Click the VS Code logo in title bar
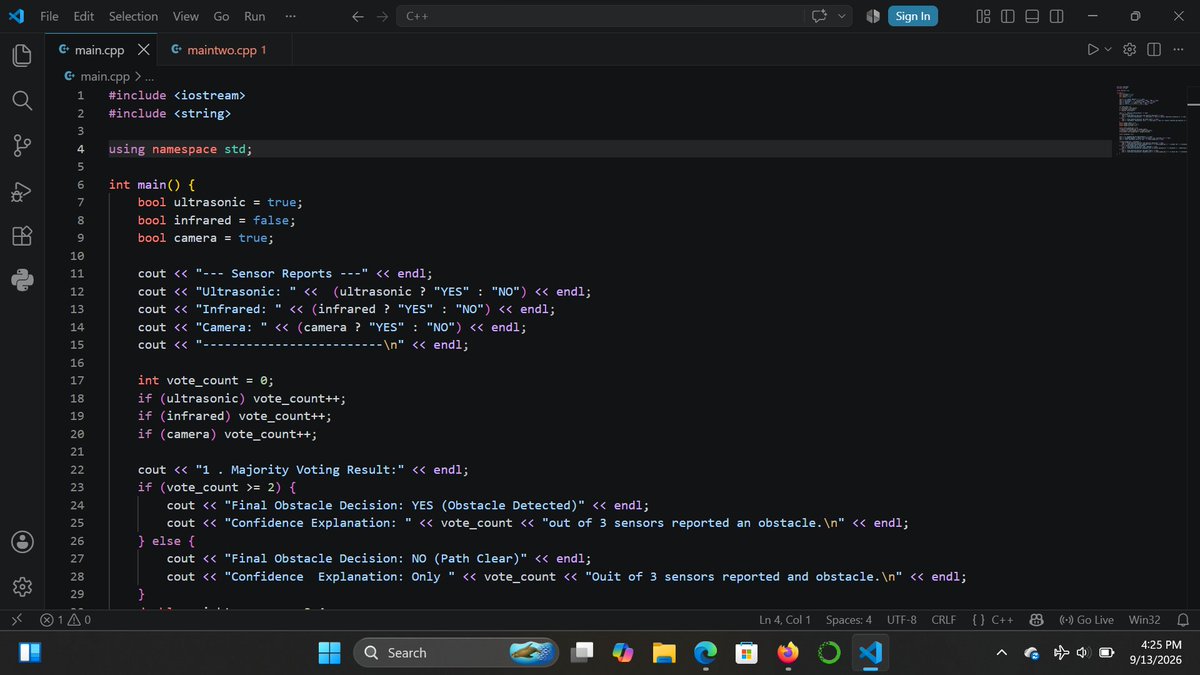Screen dimensions: 1200x675 (x=16, y=16)
